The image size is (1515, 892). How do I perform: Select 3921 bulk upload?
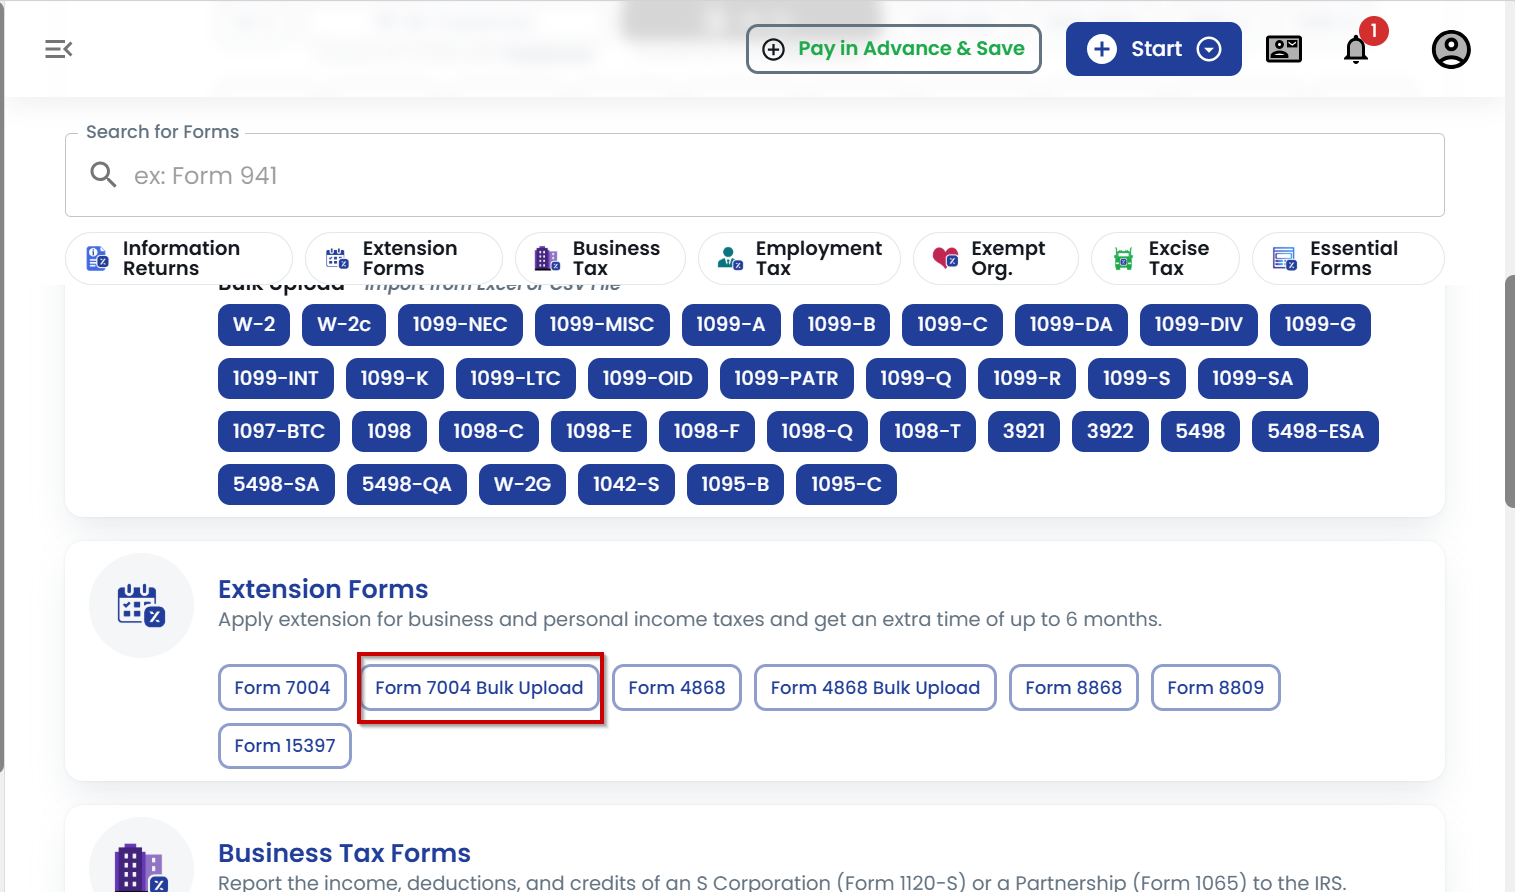pyautogui.click(x=1024, y=431)
